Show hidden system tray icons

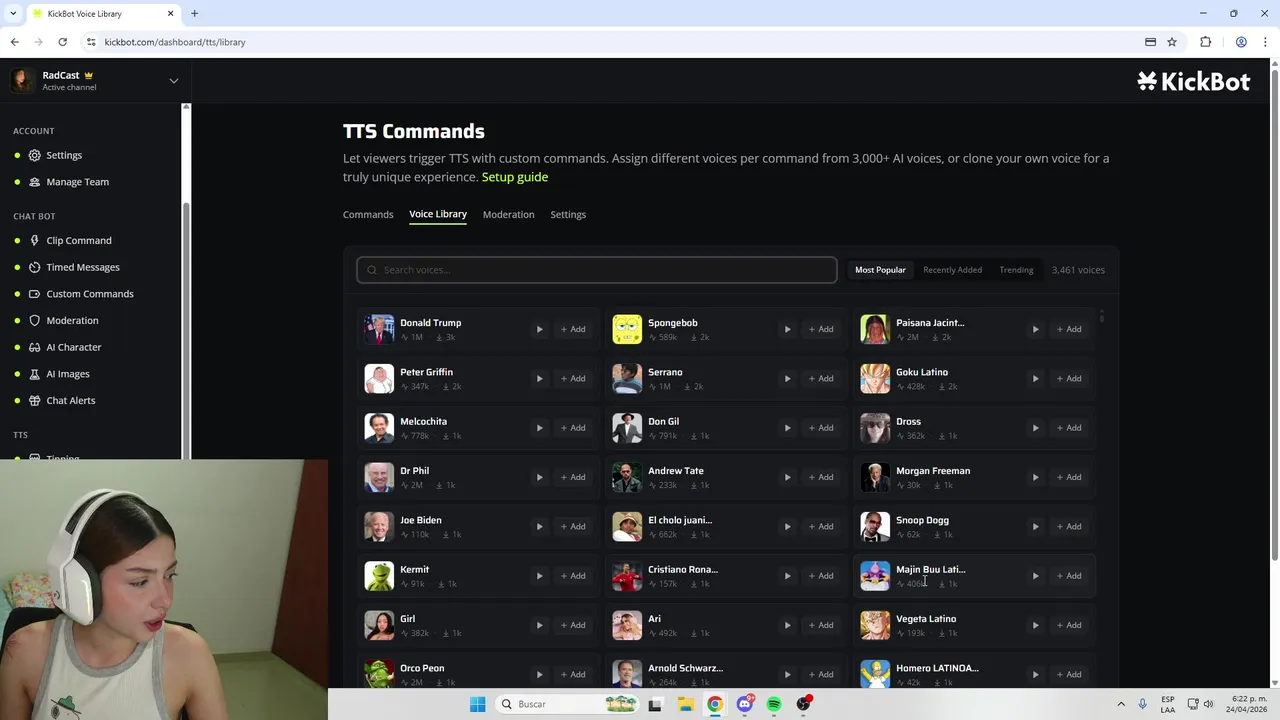(x=1121, y=704)
